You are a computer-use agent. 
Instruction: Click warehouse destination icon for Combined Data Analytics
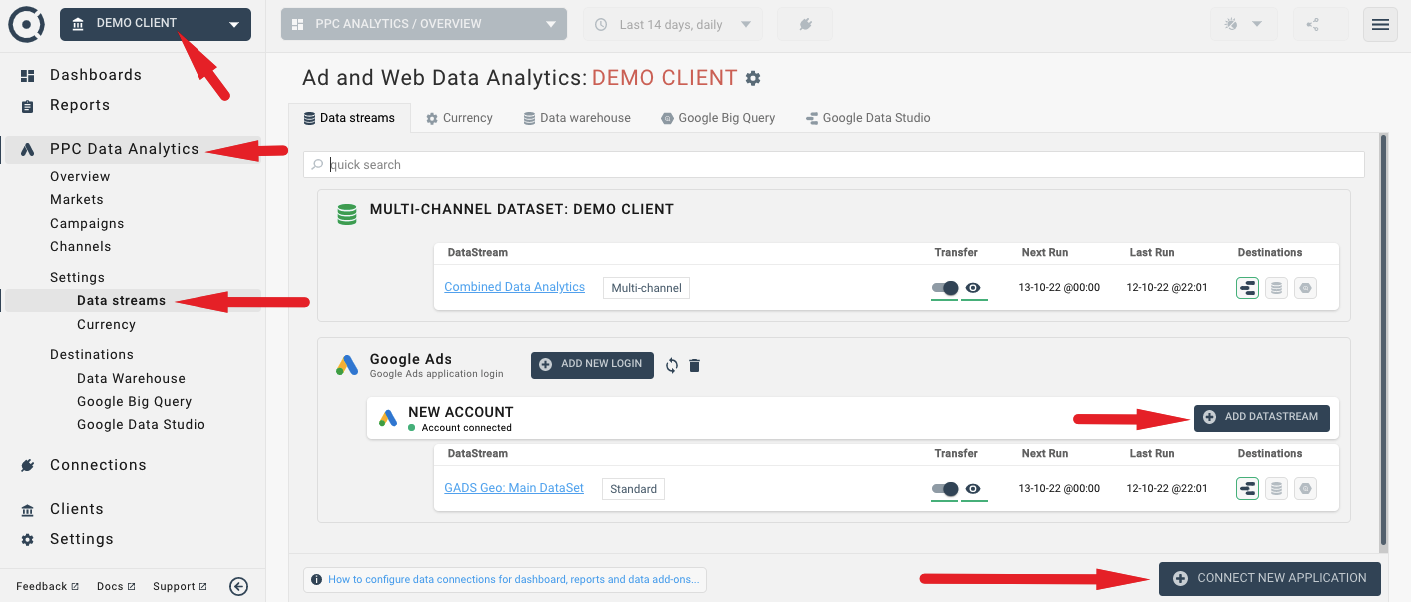coord(1276,288)
